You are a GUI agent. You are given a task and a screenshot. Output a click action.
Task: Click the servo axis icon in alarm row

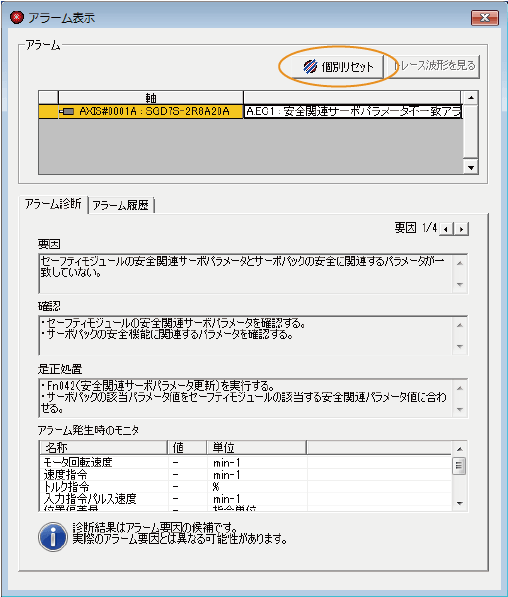(x=67, y=112)
